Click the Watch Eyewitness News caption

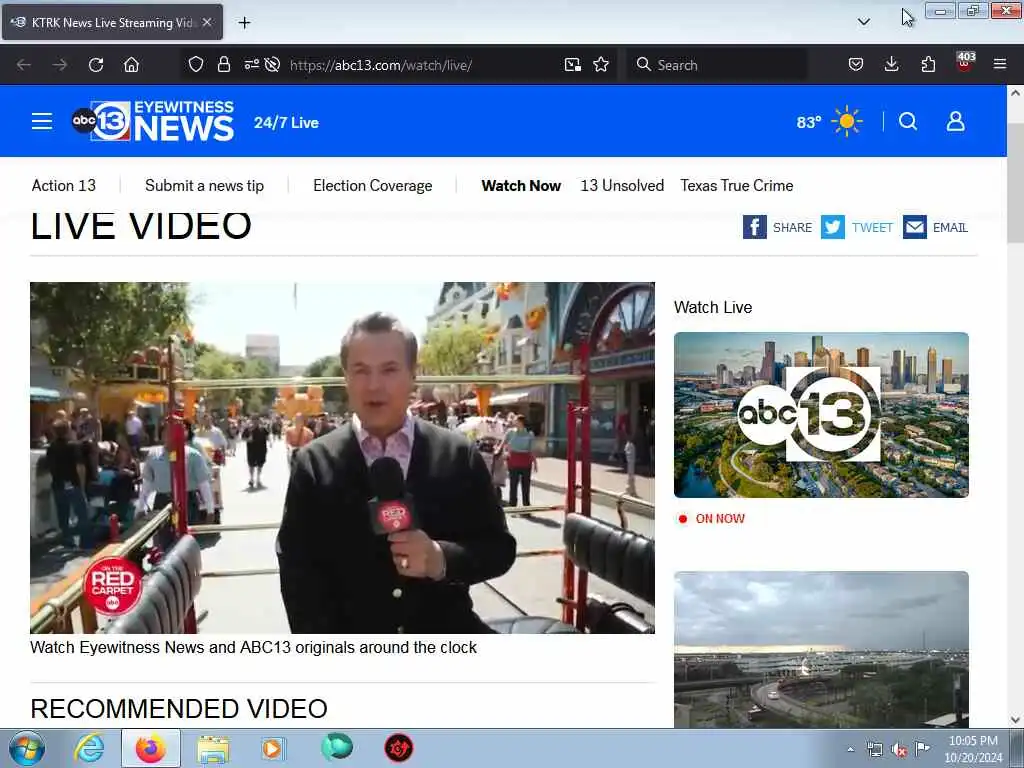click(253, 647)
